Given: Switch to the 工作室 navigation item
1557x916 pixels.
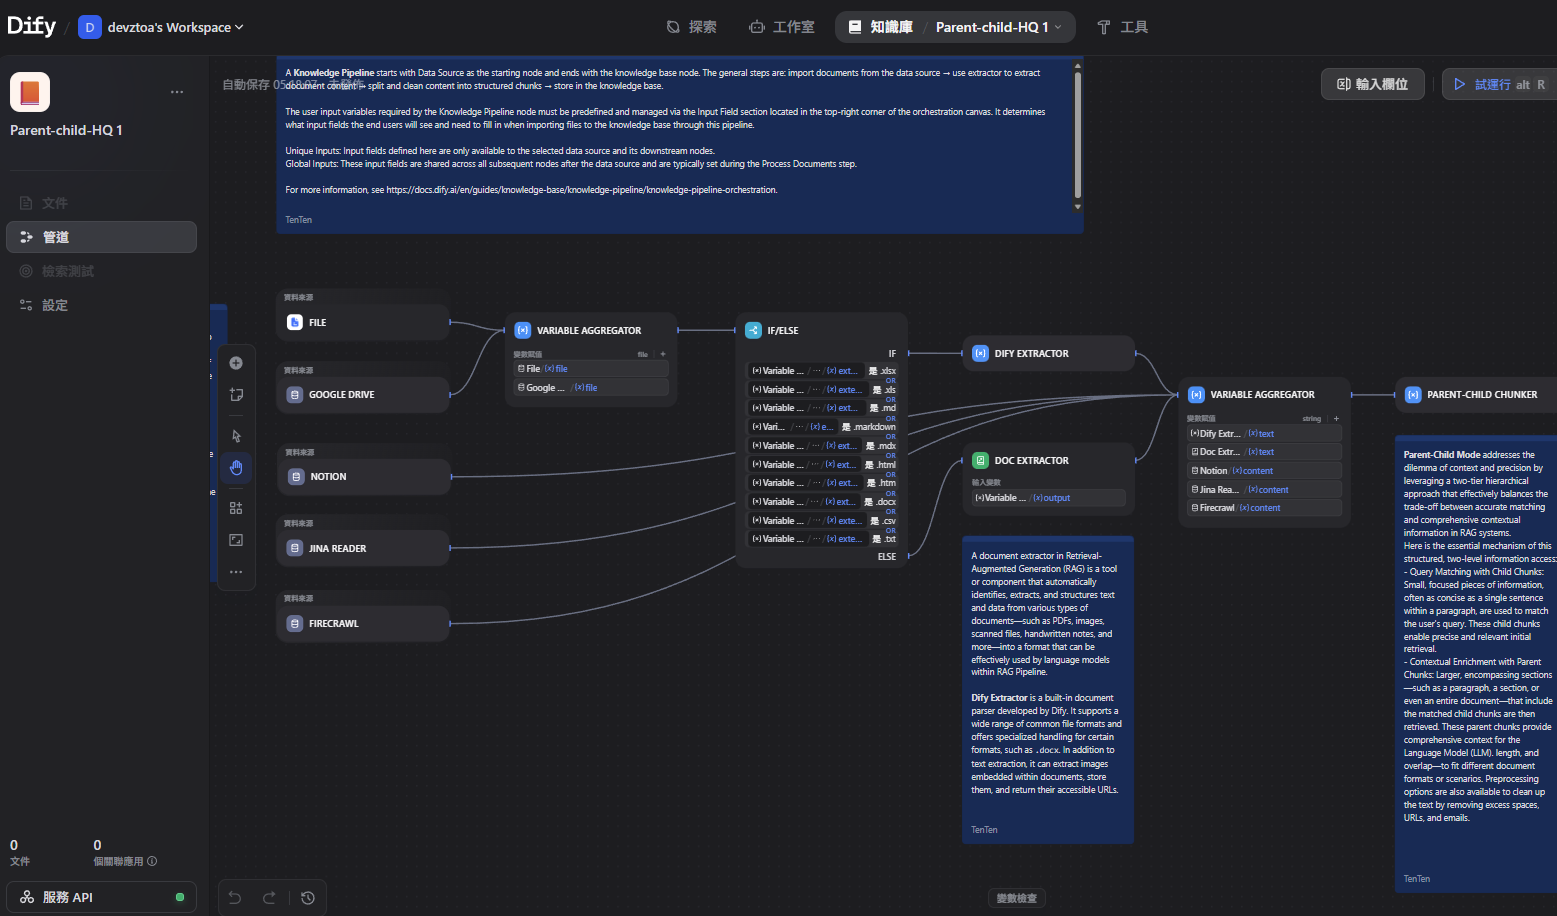Looking at the screenshot, I should click(782, 27).
